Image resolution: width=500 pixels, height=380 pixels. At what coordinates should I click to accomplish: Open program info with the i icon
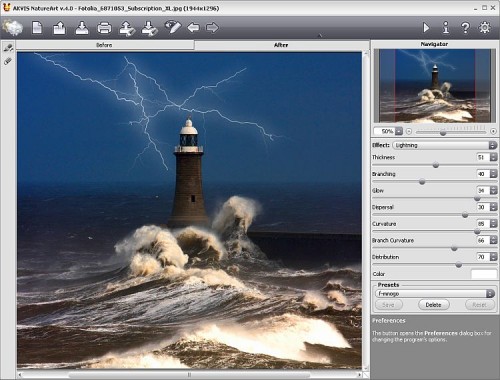[x=446, y=28]
